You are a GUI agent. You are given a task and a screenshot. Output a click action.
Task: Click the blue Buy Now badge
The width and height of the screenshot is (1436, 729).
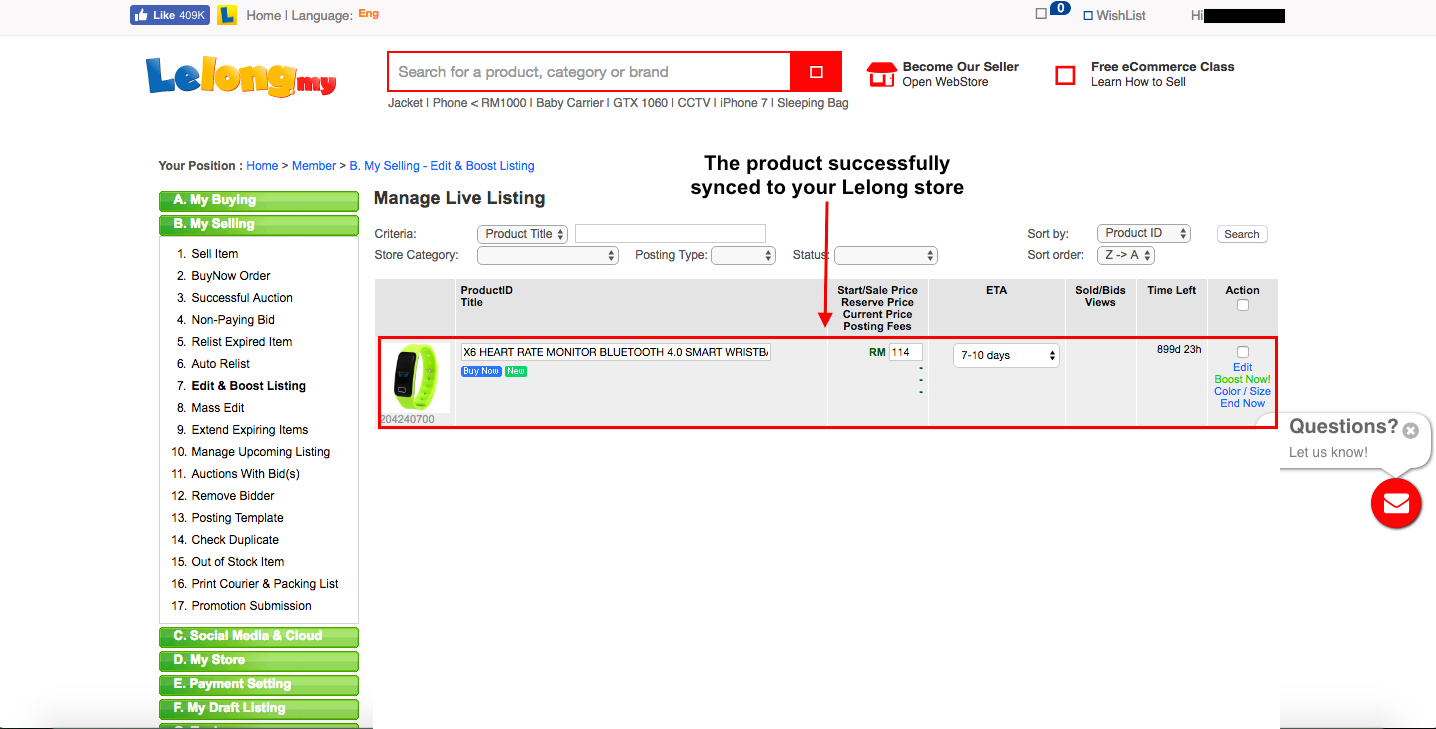click(x=481, y=371)
